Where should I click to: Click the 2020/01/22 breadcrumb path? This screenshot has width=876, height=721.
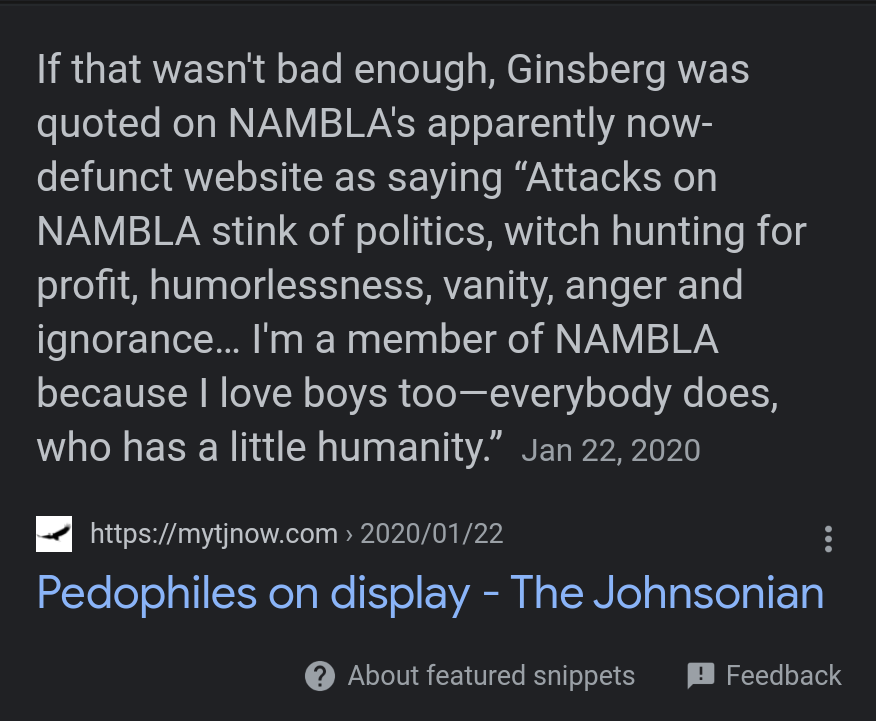coord(431,534)
